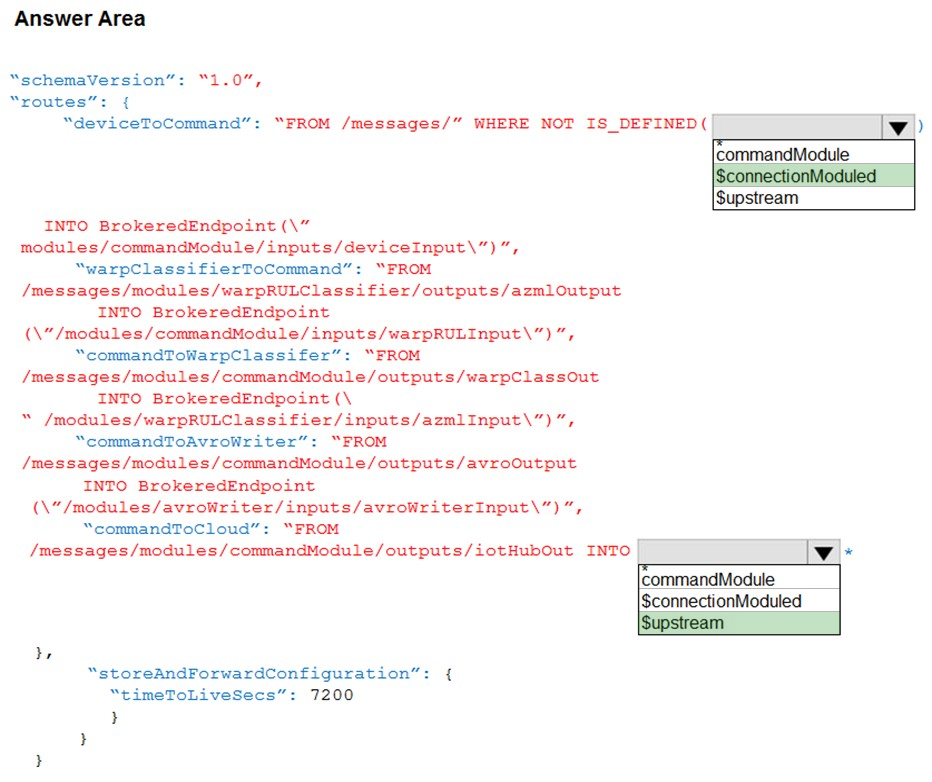Click the Answer Area heading
The width and height of the screenshot is (932, 782).
coord(80,18)
